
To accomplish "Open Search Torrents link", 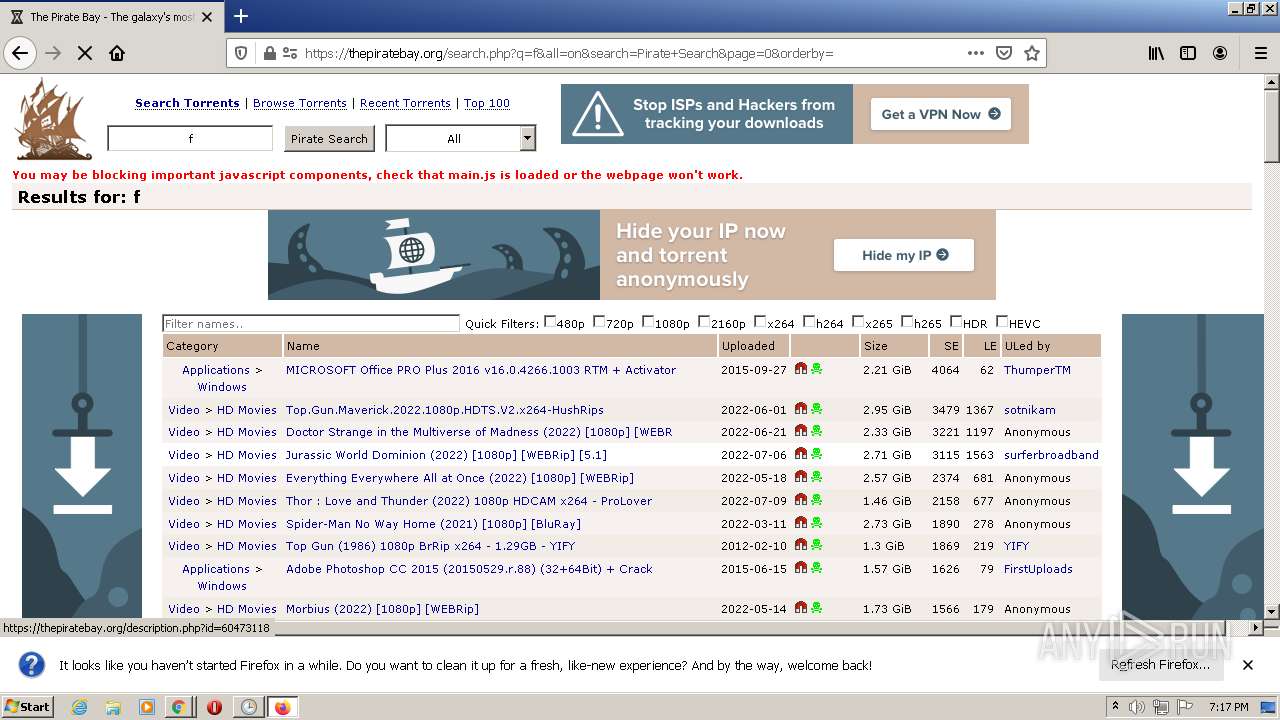I will [x=187, y=103].
